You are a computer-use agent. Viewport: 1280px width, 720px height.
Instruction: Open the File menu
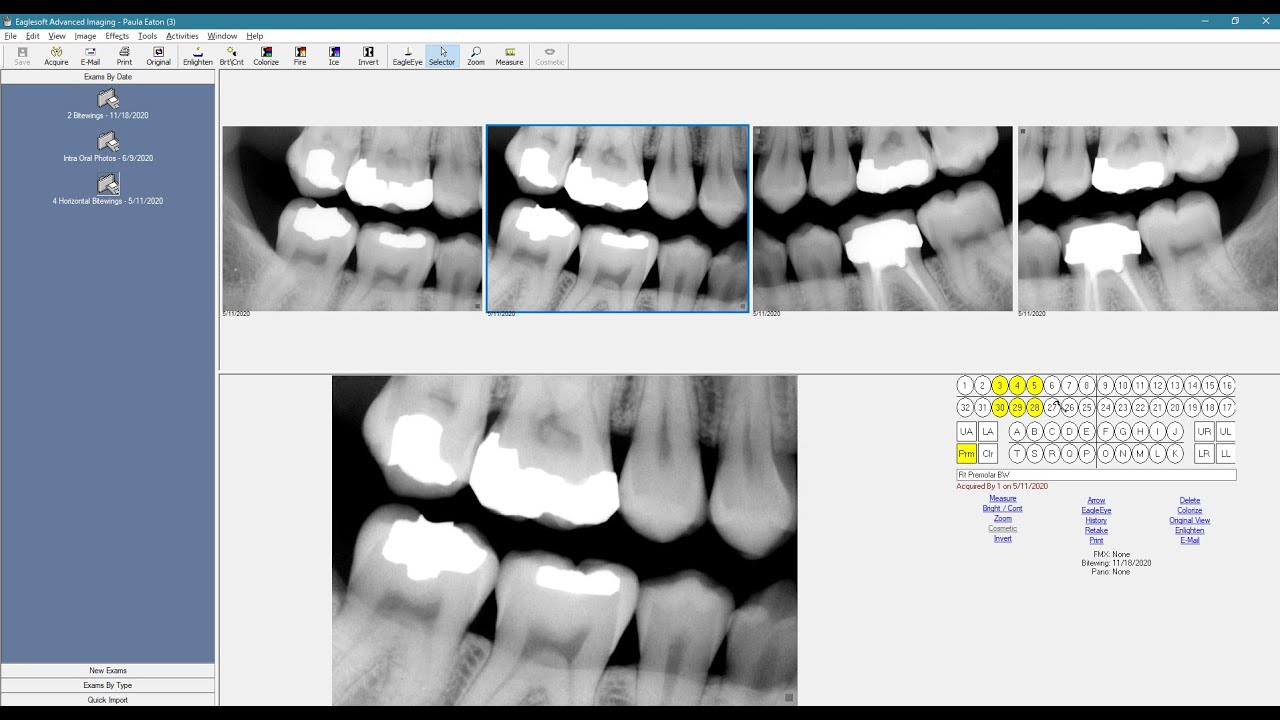tap(10, 36)
